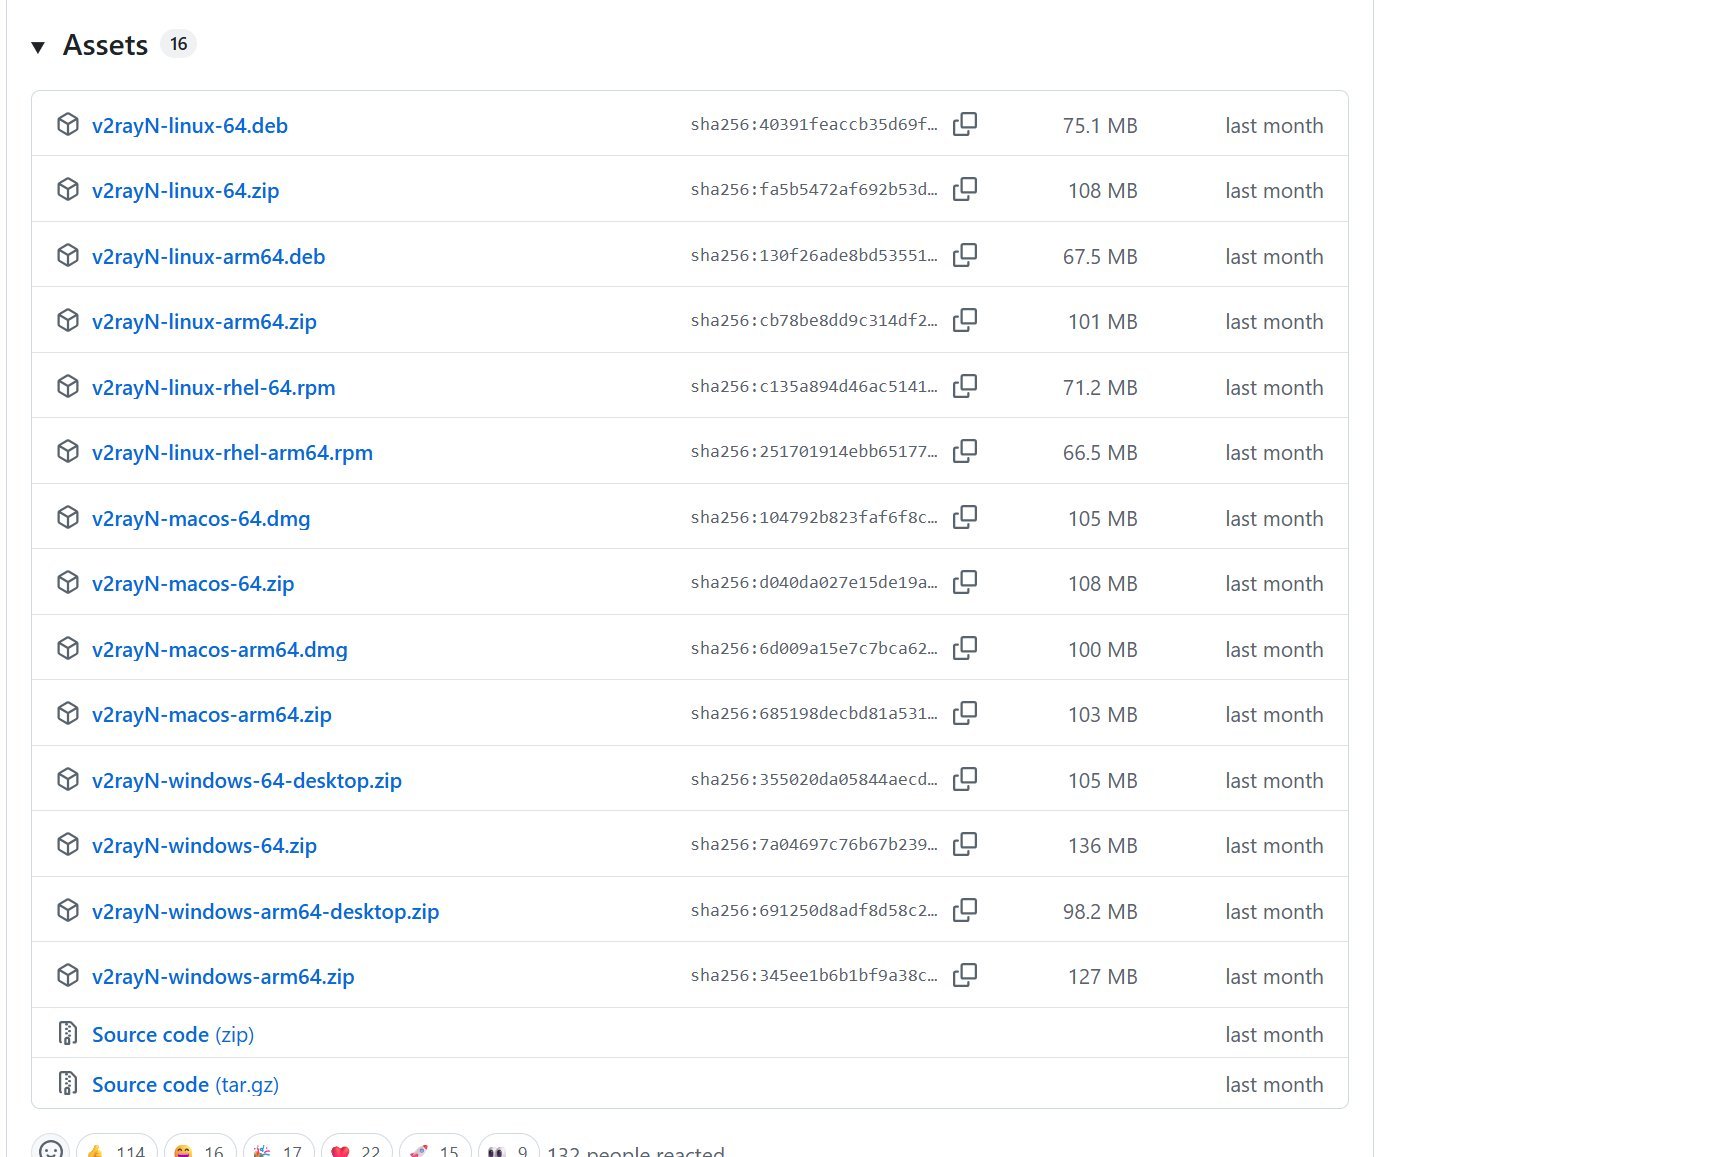Viewport: 1728px width, 1157px height.
Task: Download v2rayN-macos-64.zip
Action: 193,584
